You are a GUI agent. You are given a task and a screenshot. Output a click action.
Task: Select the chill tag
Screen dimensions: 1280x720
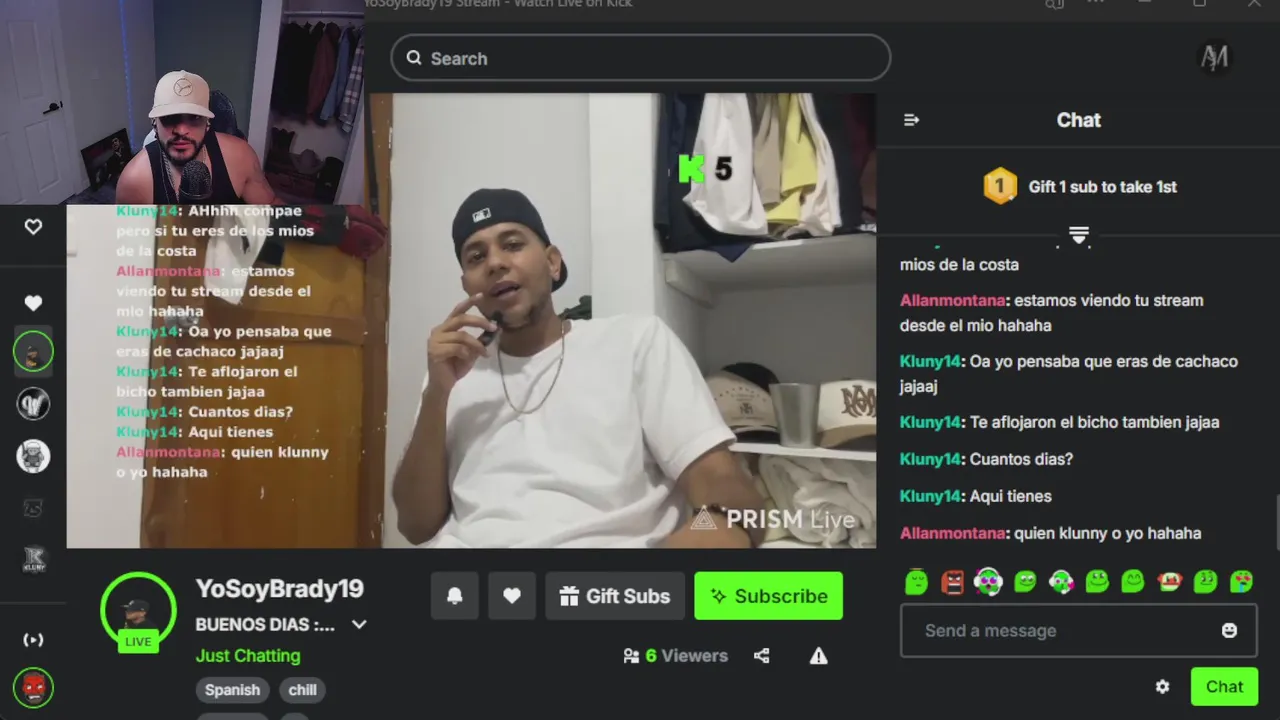pos(303,690)
